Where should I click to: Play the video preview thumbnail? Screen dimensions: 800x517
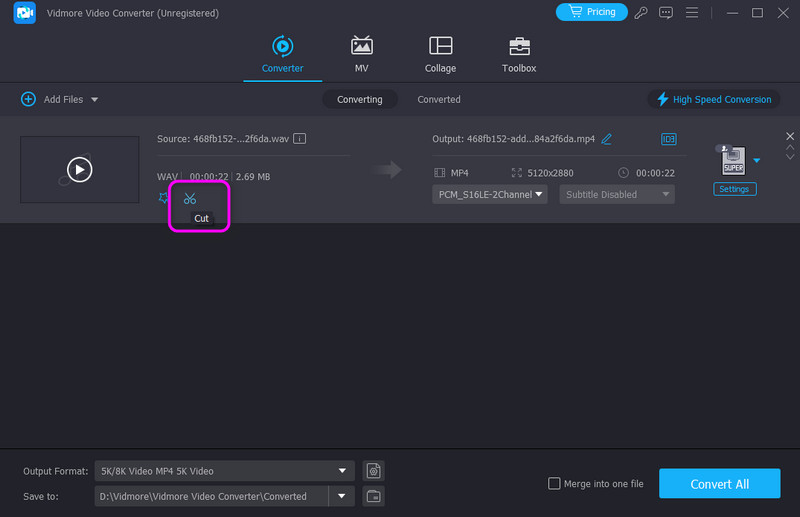click(x=79, y=170)
